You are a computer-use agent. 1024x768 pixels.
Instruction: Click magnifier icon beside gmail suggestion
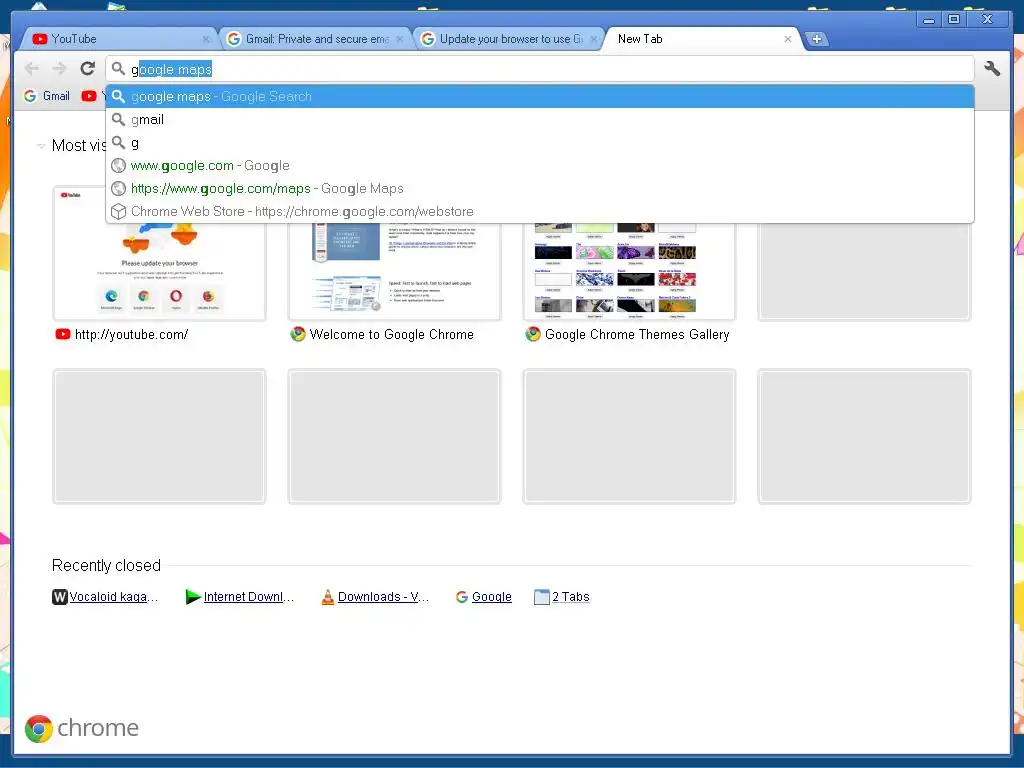tap(118, 120)
